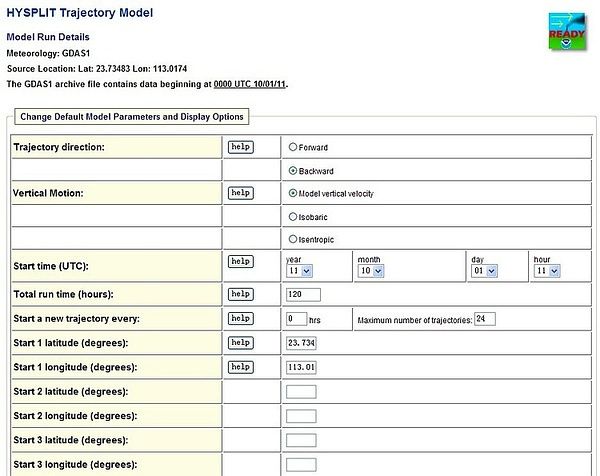Click the Start 1 longitude field
Image resolution: width=600 pixels, height=476 pixels.
click(301, 367)
